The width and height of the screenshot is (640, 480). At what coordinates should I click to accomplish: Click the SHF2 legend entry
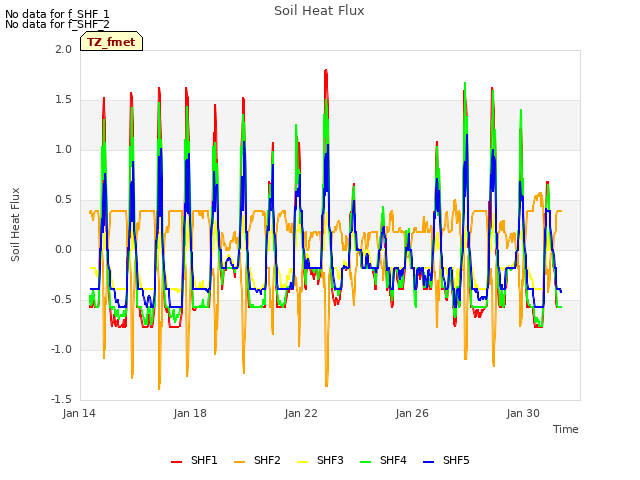point(258,460)
